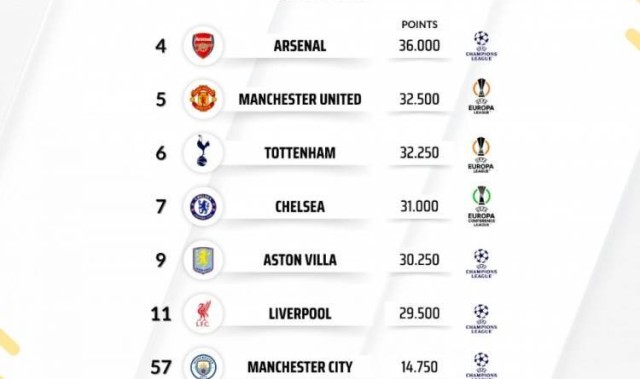
Task: Select the TOTTENHAM name label
Action: [300, 153]
